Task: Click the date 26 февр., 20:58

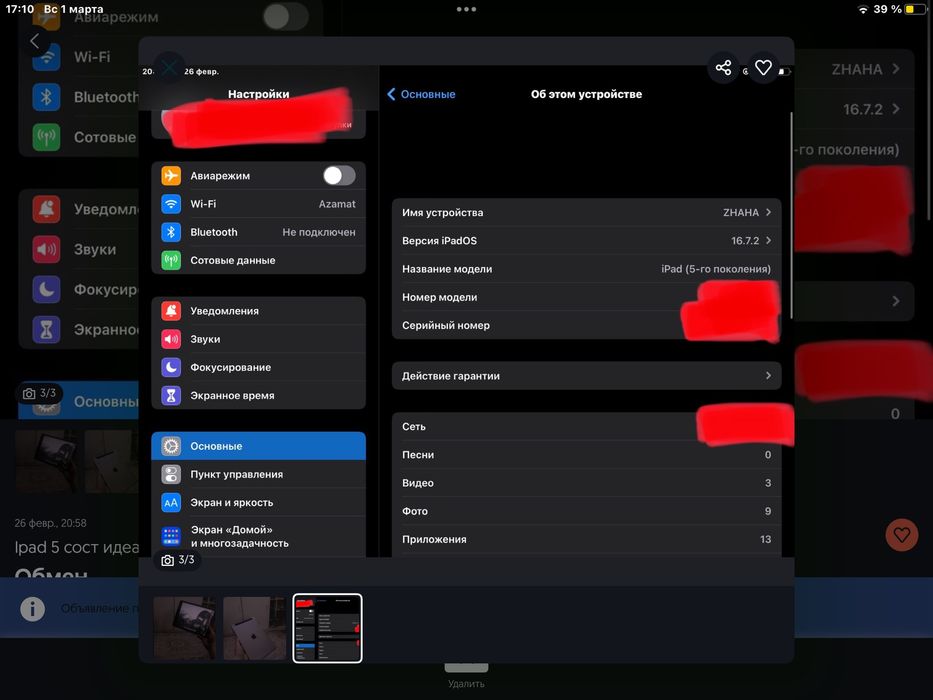Action: (x=51, y=523)
